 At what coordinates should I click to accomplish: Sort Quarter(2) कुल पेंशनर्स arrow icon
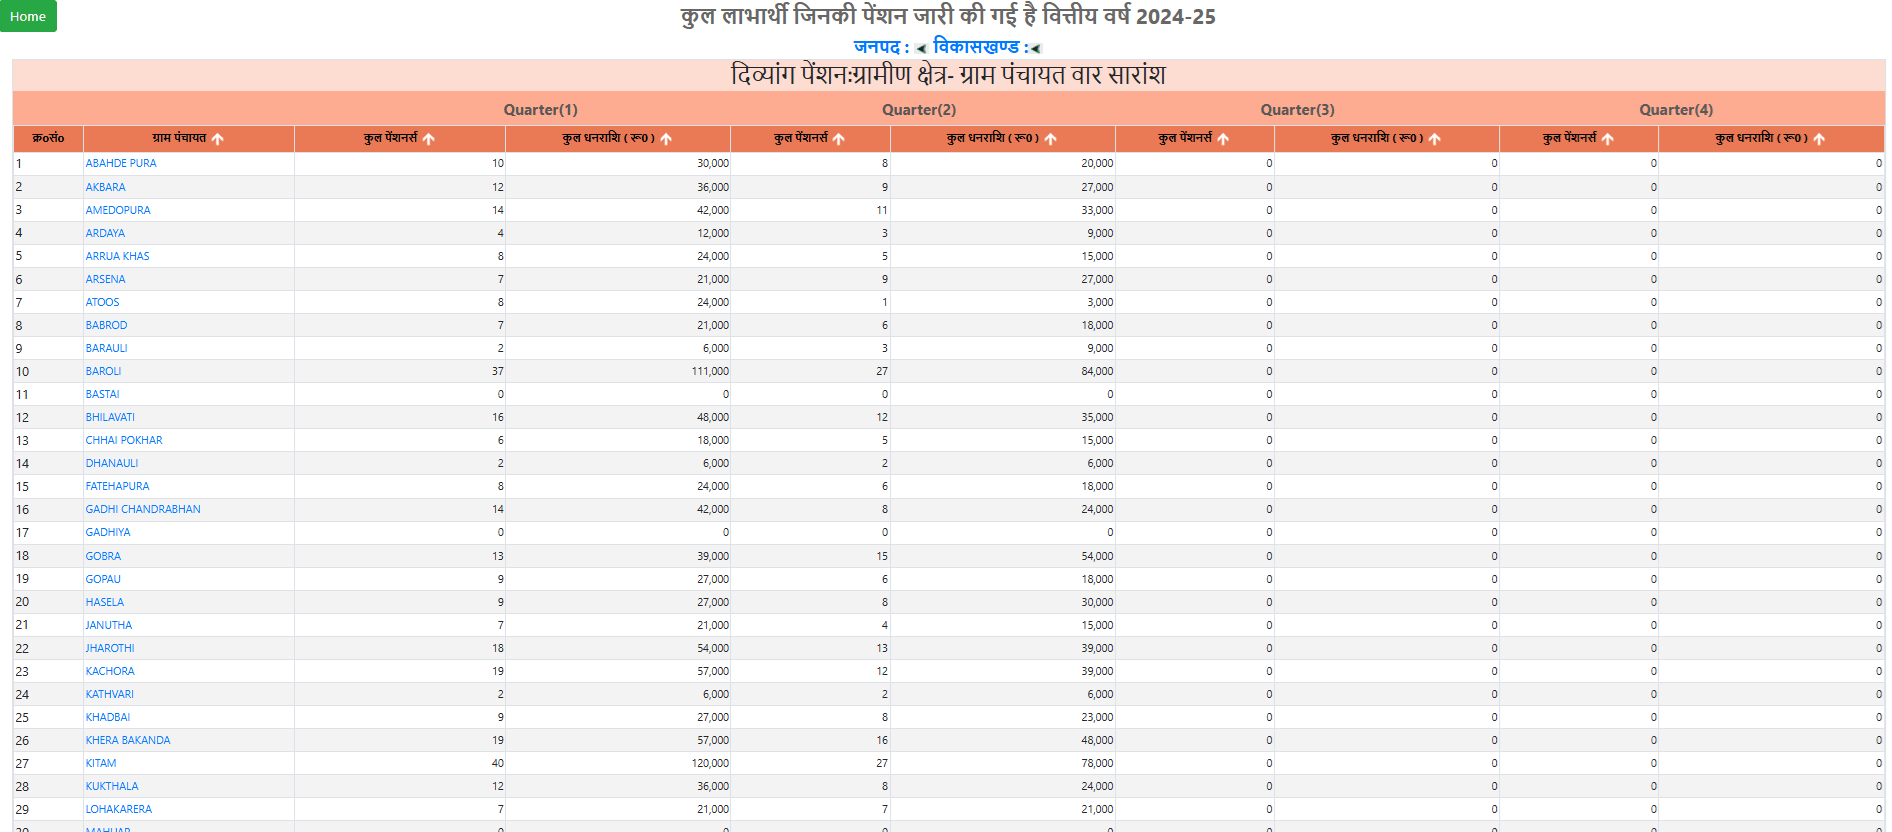[839, 139]
